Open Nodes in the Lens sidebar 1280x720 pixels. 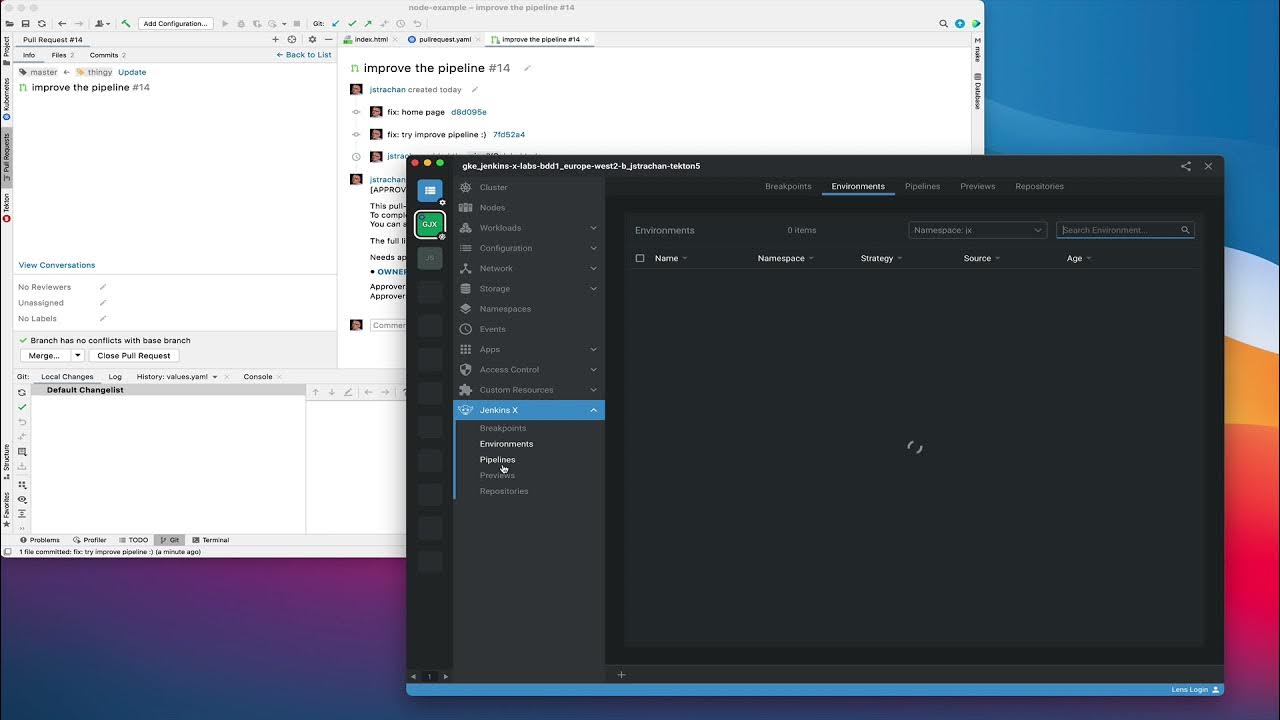(528, 207)
